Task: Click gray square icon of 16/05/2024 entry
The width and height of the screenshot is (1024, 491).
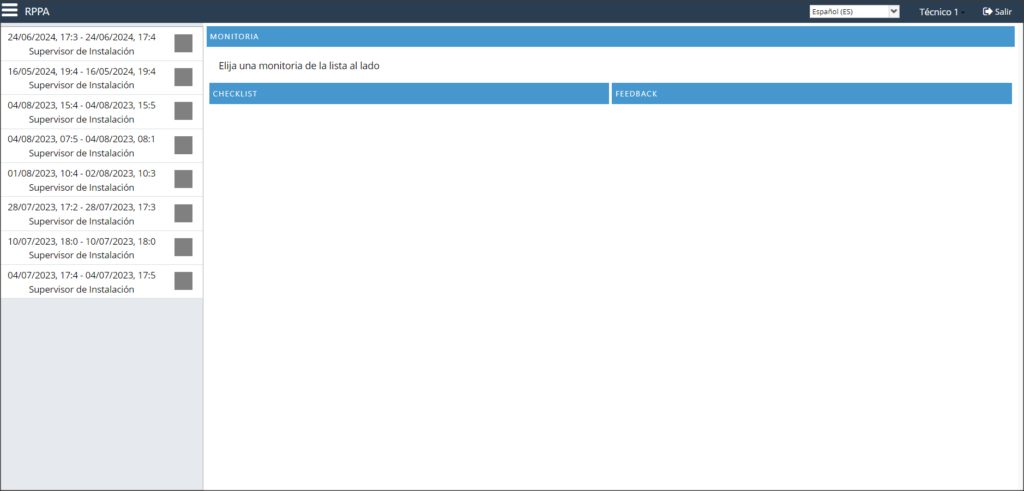Action: [x=184, y=77]
